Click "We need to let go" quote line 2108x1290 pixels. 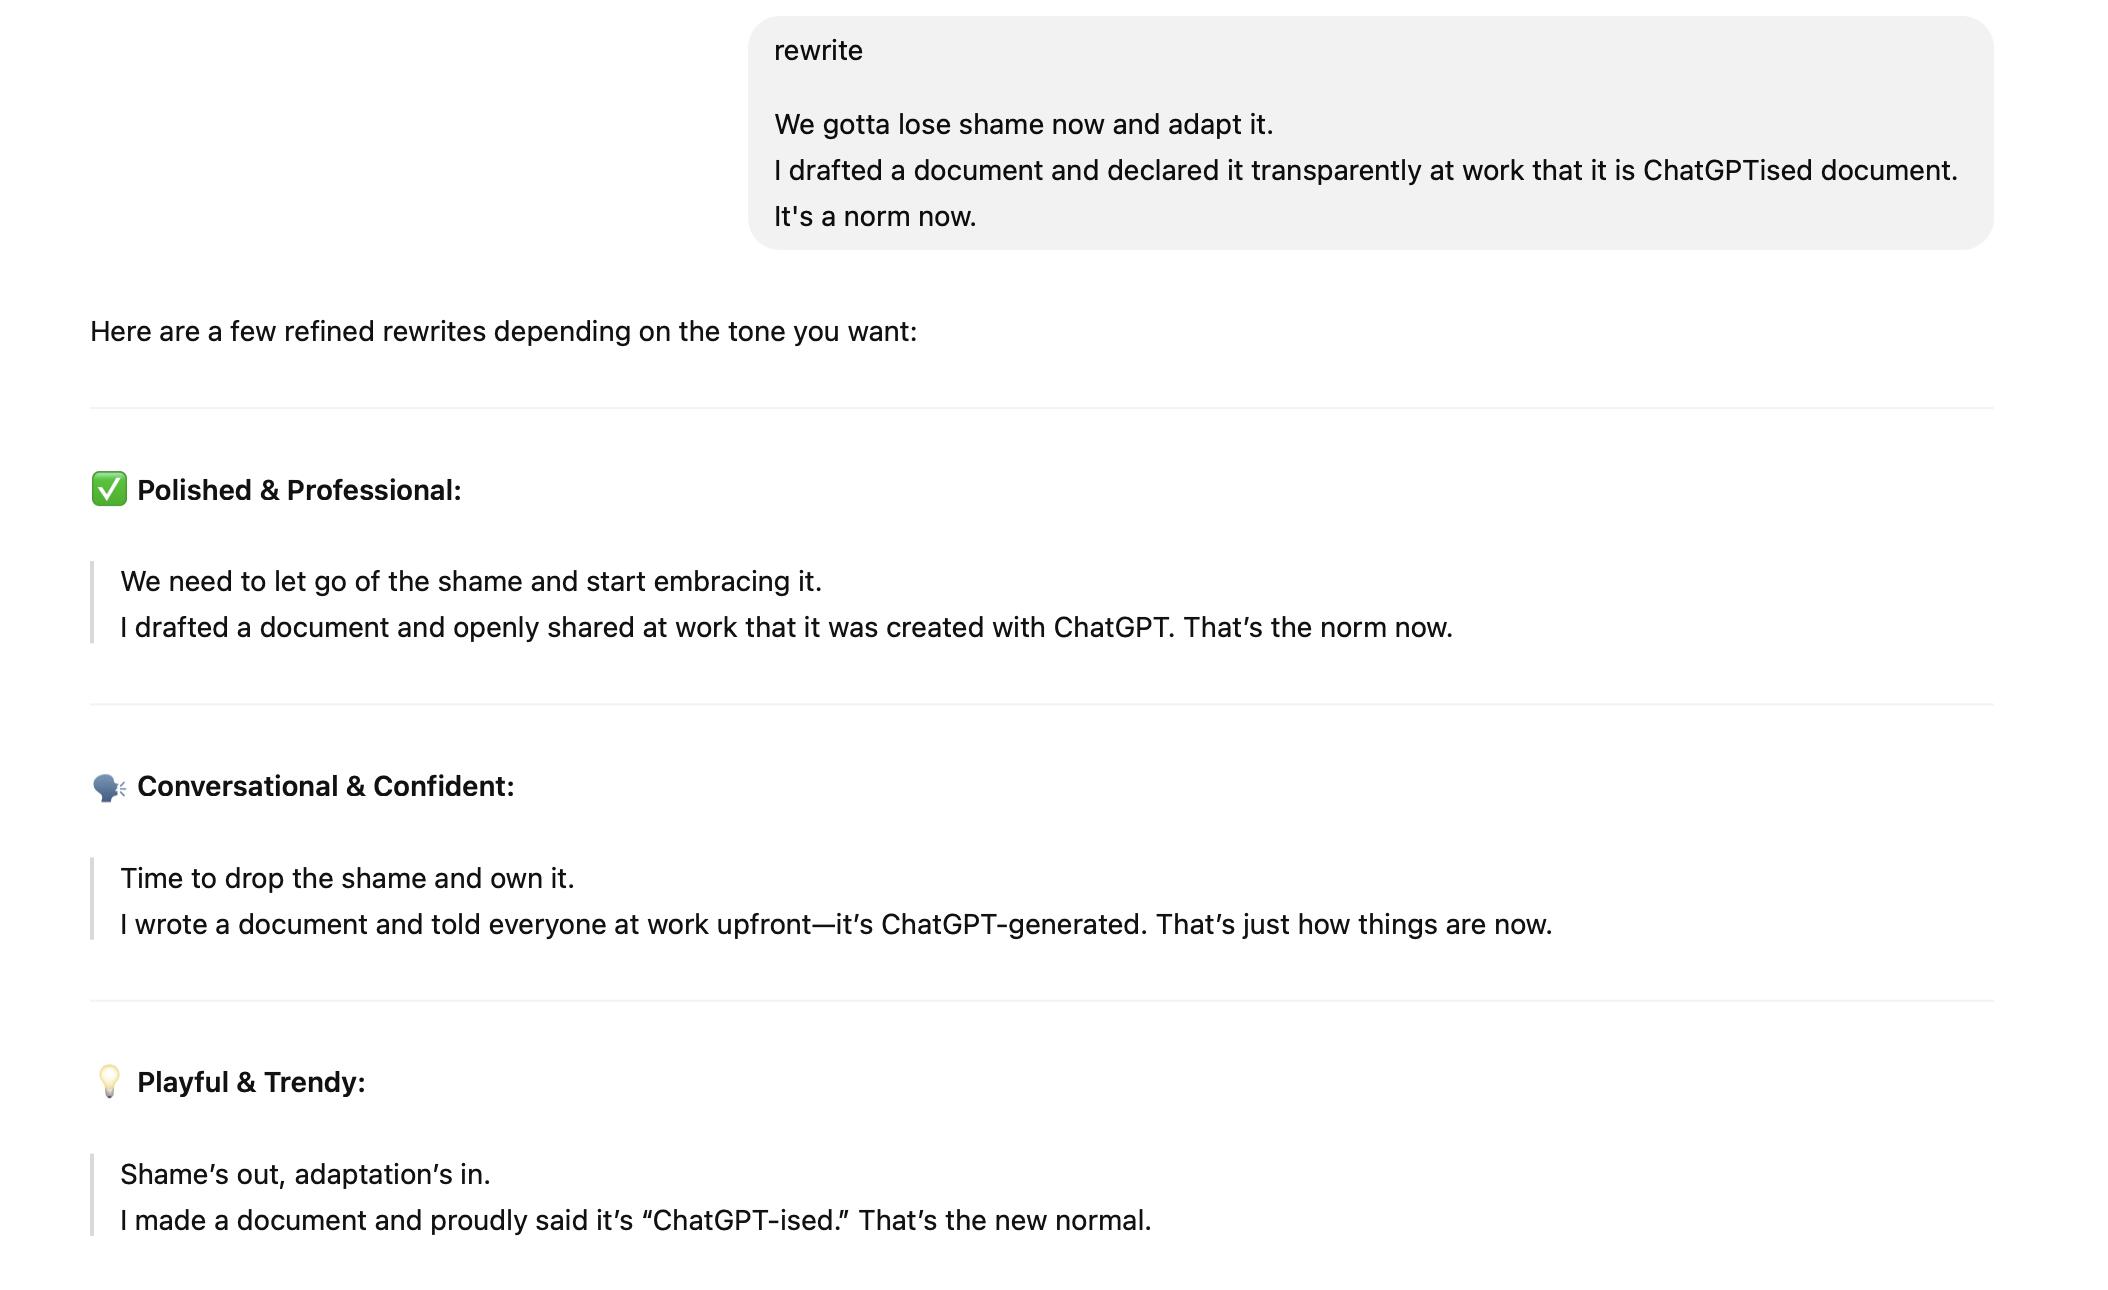[471, 582]
